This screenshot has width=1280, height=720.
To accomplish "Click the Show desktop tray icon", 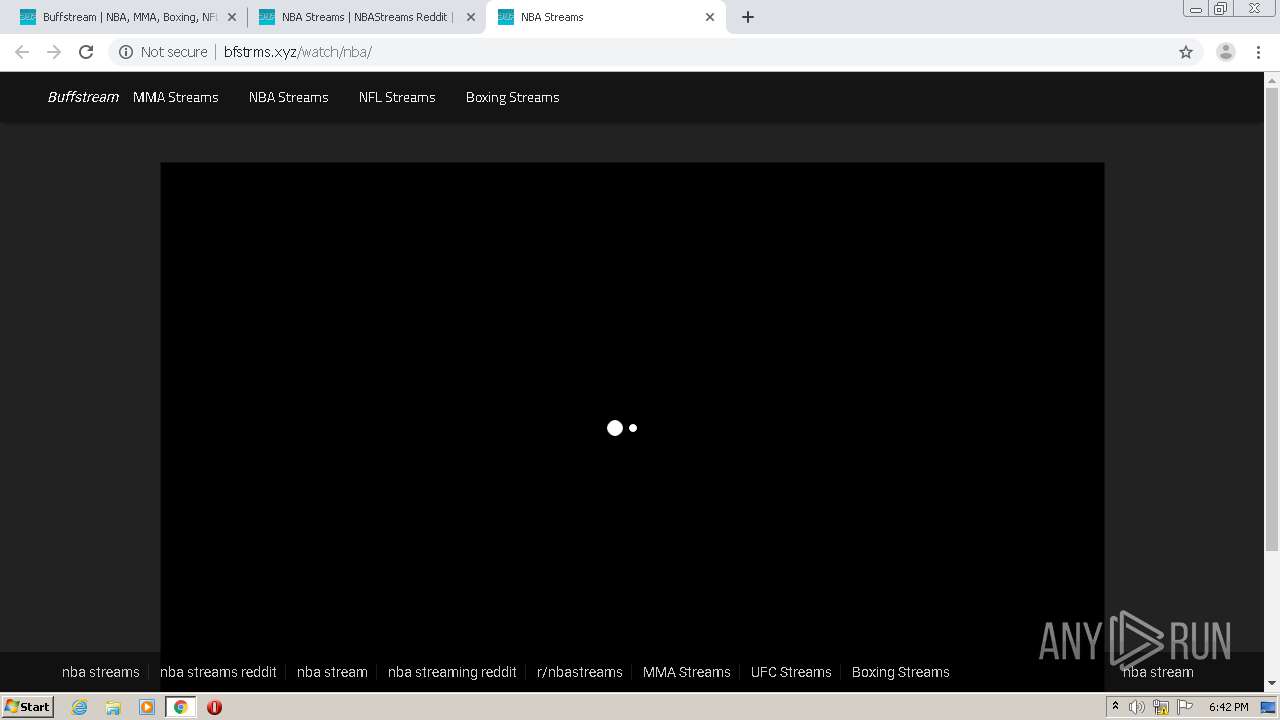I will pyautogui.click(x=1268, y=706).
